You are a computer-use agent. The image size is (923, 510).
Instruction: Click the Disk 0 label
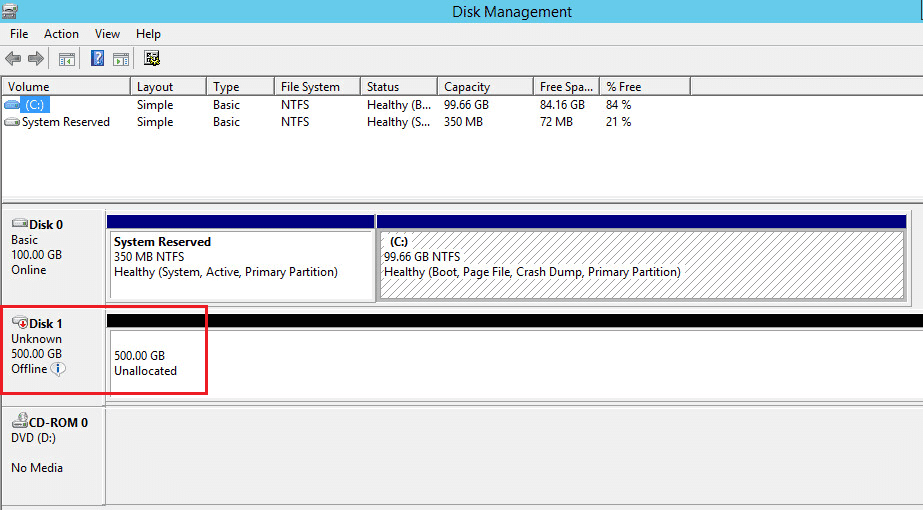[46, 224]
